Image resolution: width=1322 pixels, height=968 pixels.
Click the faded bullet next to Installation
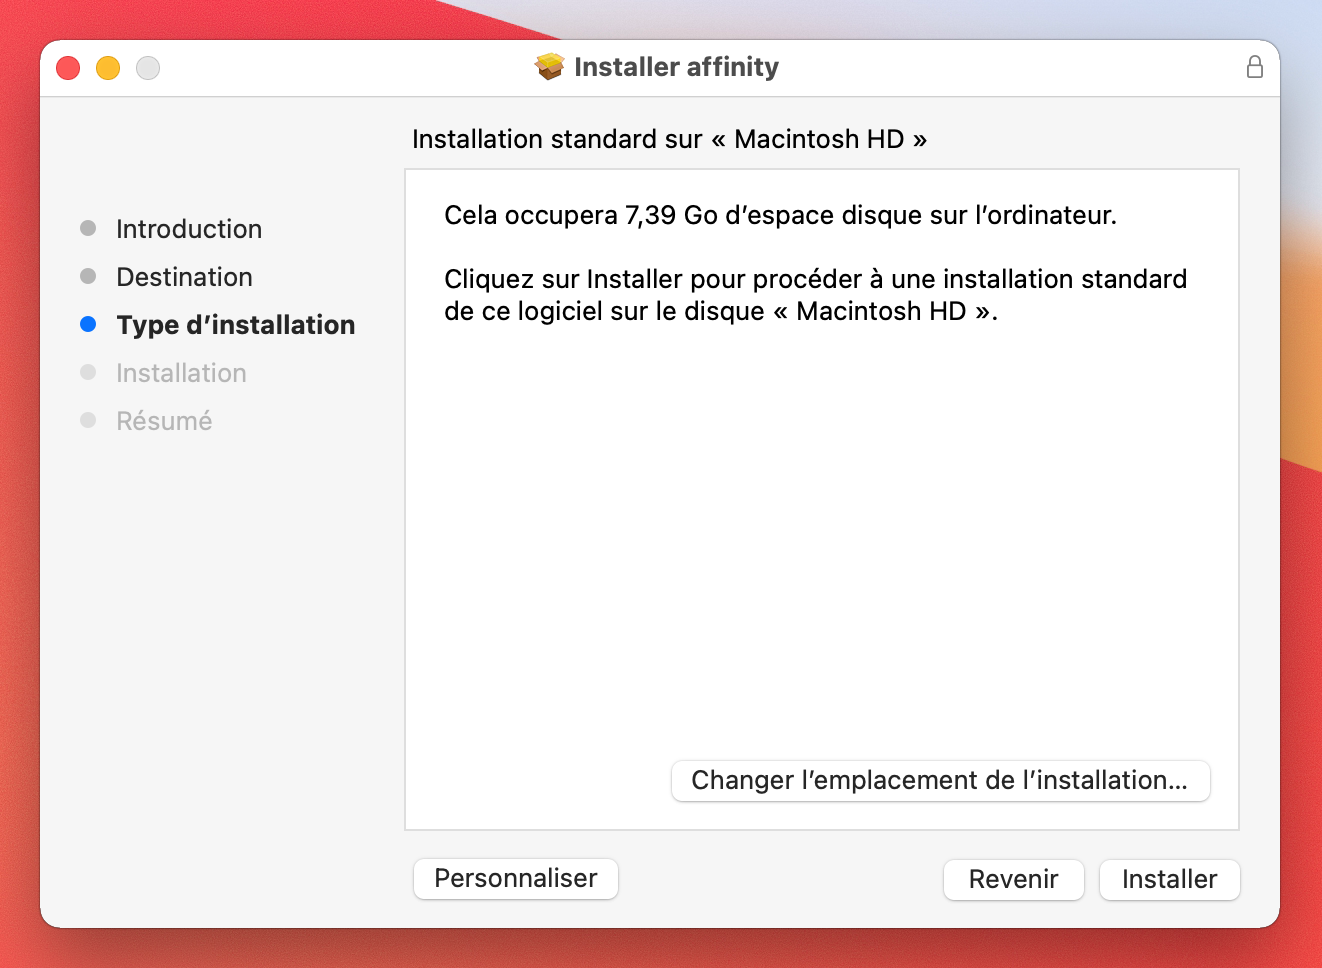click(x=88, y=372)
